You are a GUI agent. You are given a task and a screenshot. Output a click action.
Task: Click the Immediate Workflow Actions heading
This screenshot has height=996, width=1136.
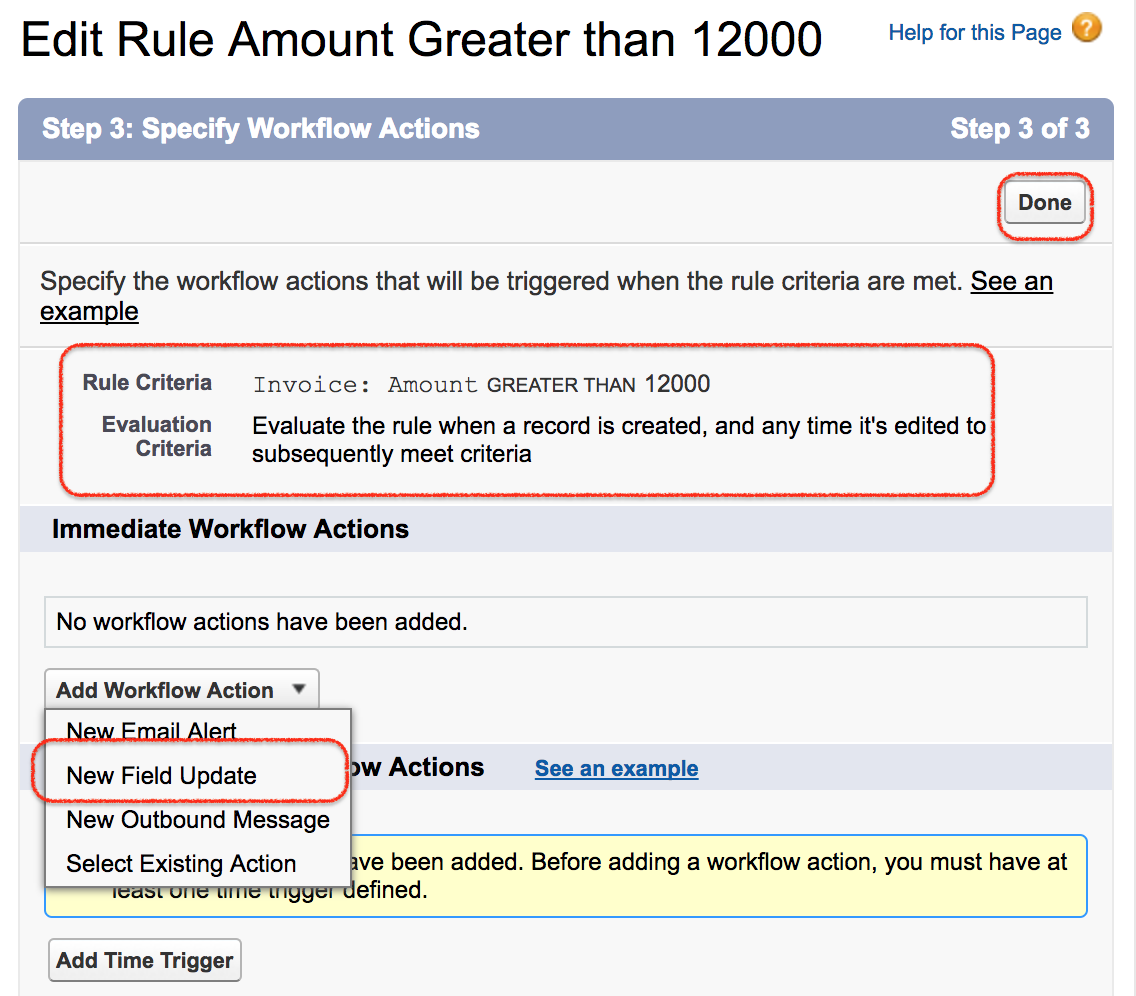pyautogui.click(x=230, y=529)
